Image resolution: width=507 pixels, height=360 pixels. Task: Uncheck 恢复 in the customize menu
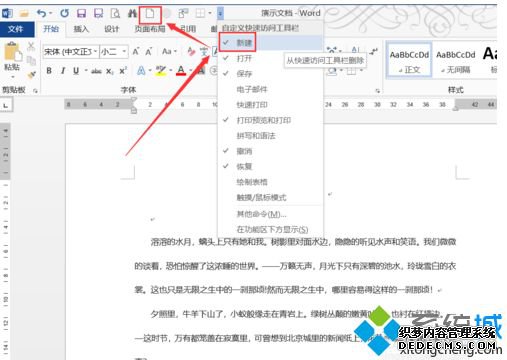271,166
